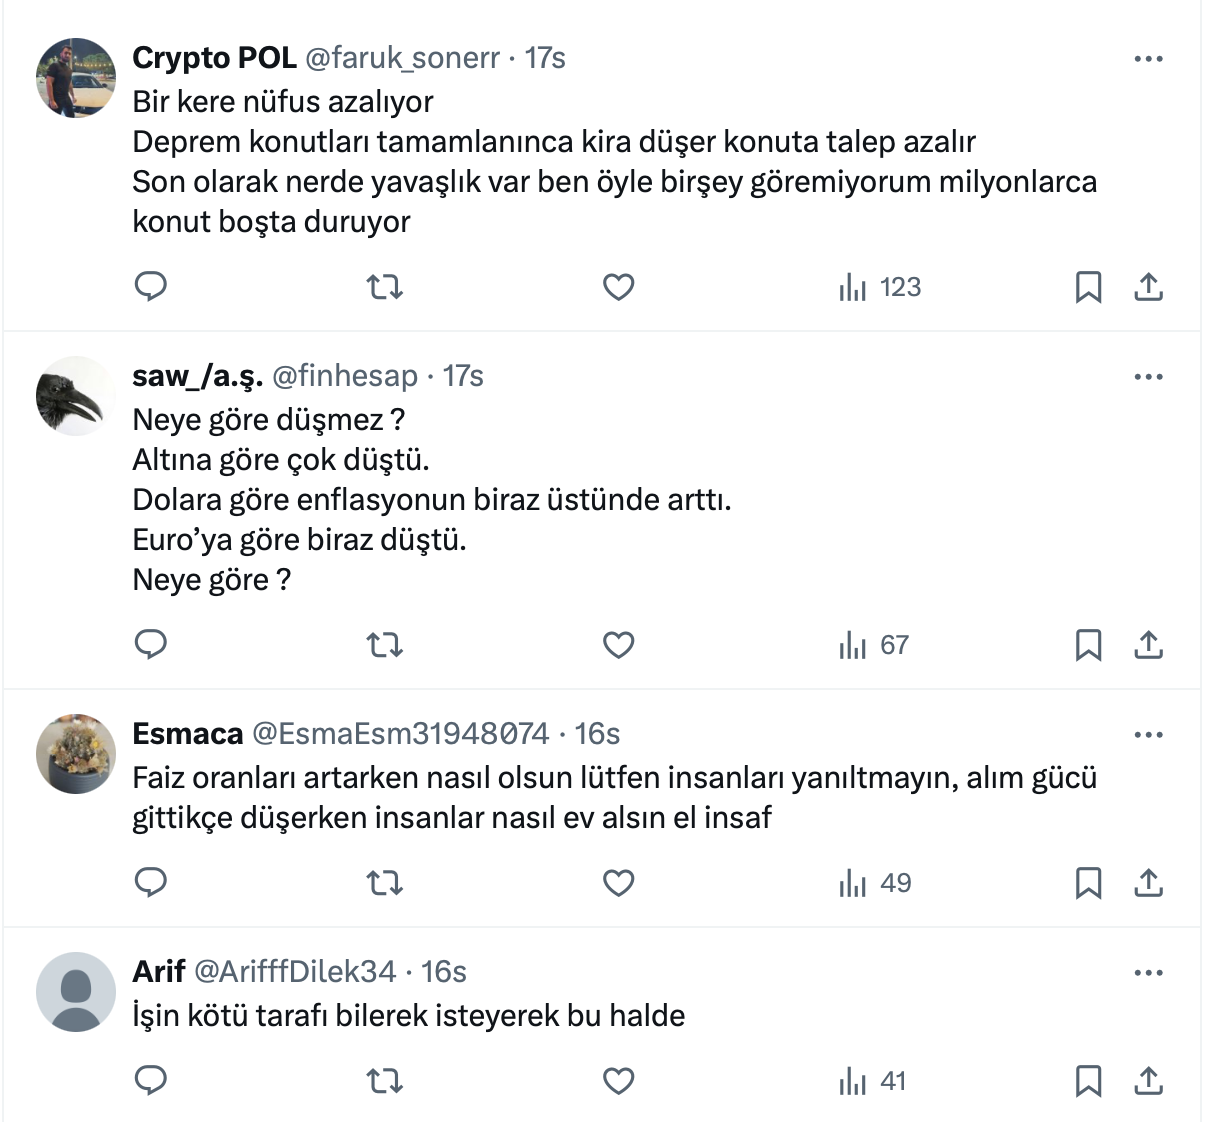Click the crow avatar of saw_/a.ş.
Image resolution: width=1206 pixels, height=1122 pixels.
[76, 396]
